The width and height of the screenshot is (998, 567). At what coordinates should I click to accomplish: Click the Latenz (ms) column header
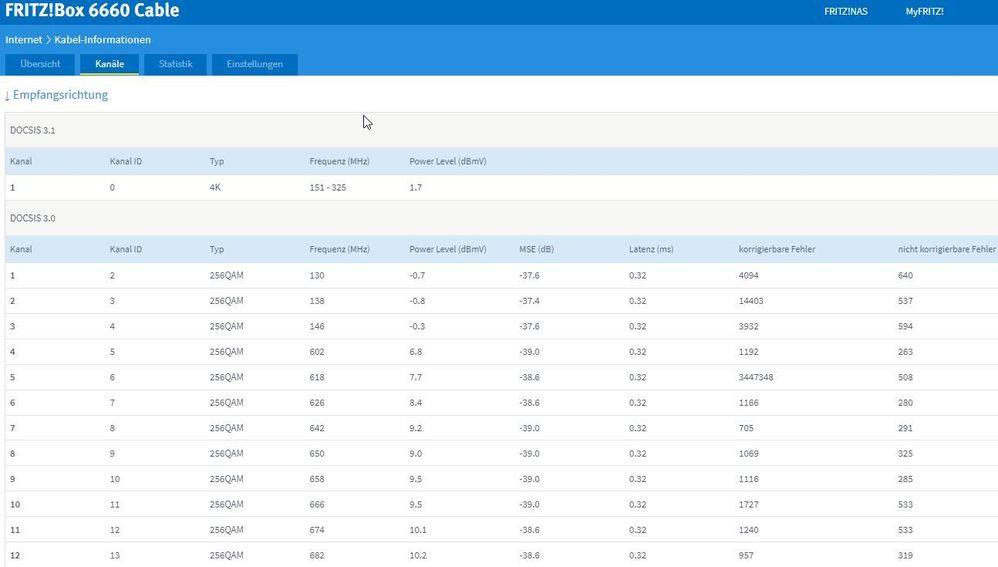[651, 249]
